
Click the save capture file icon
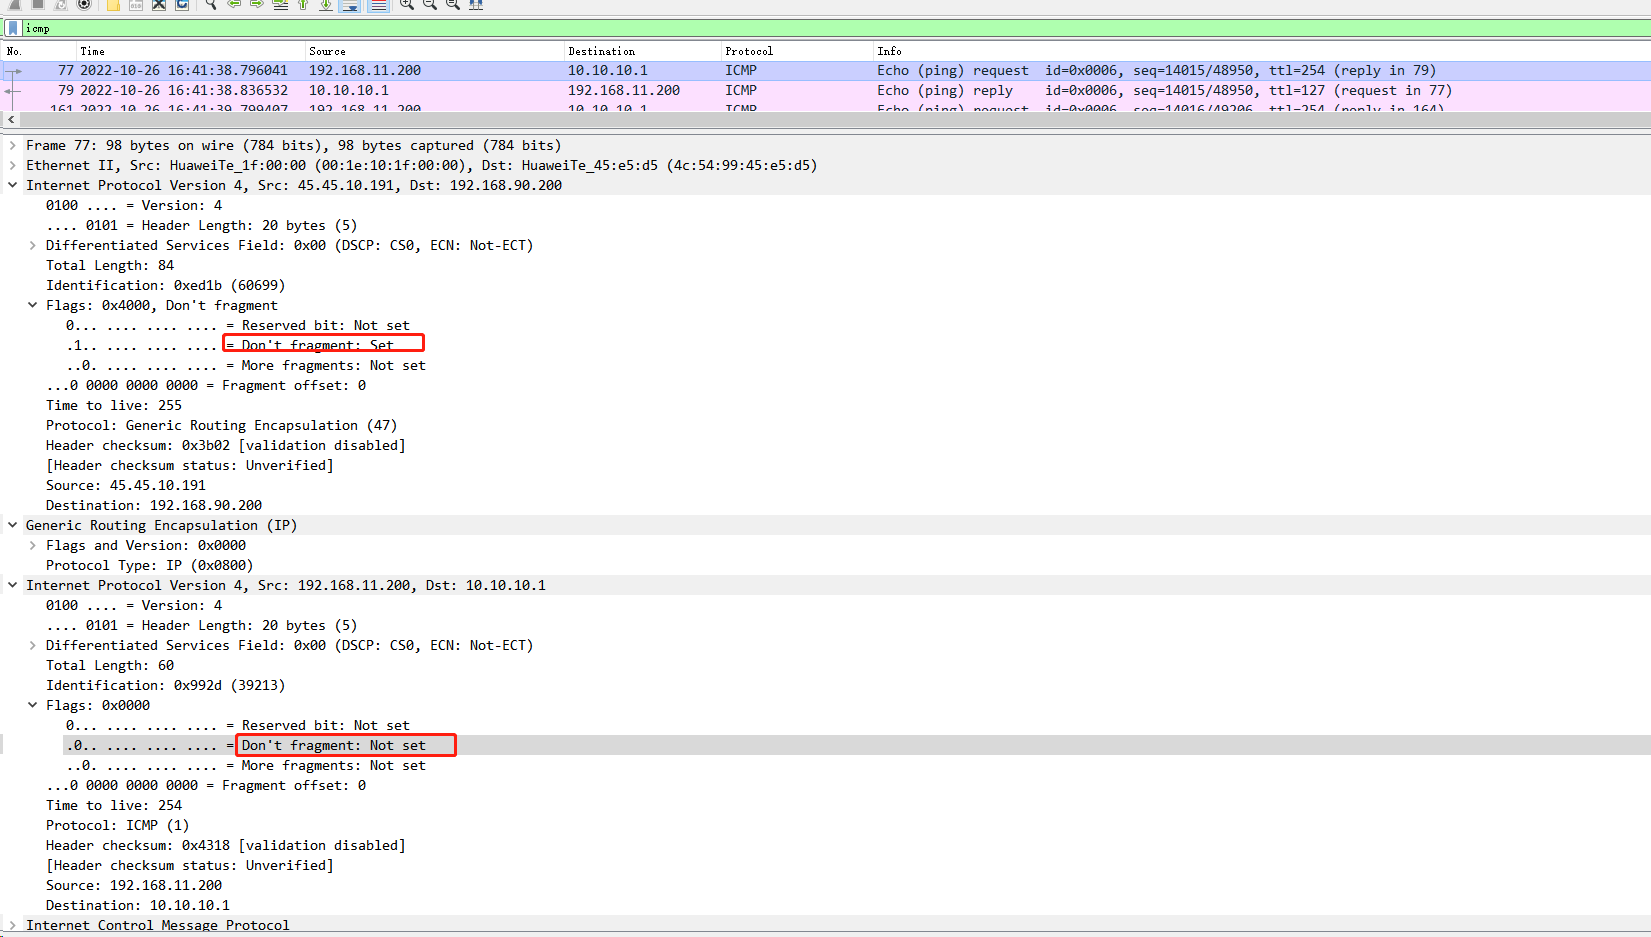coord(136,4)
